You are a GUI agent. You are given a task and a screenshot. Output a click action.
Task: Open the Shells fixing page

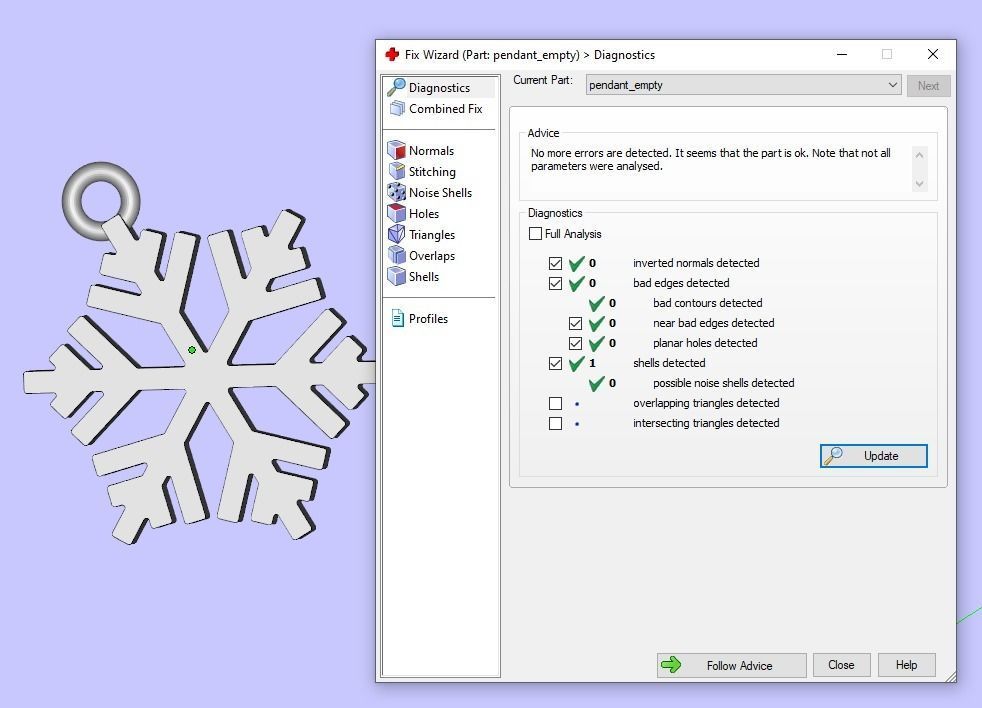424,277
